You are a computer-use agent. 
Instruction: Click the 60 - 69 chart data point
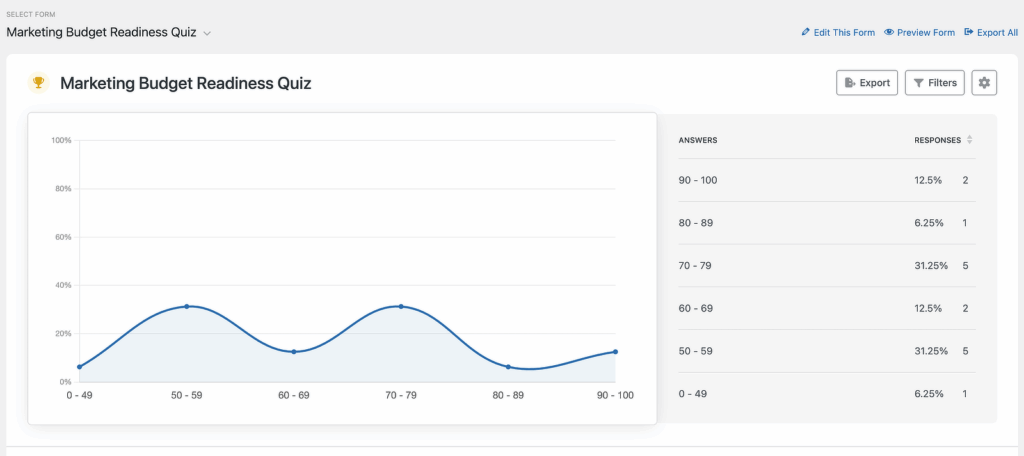click(294, 352)
